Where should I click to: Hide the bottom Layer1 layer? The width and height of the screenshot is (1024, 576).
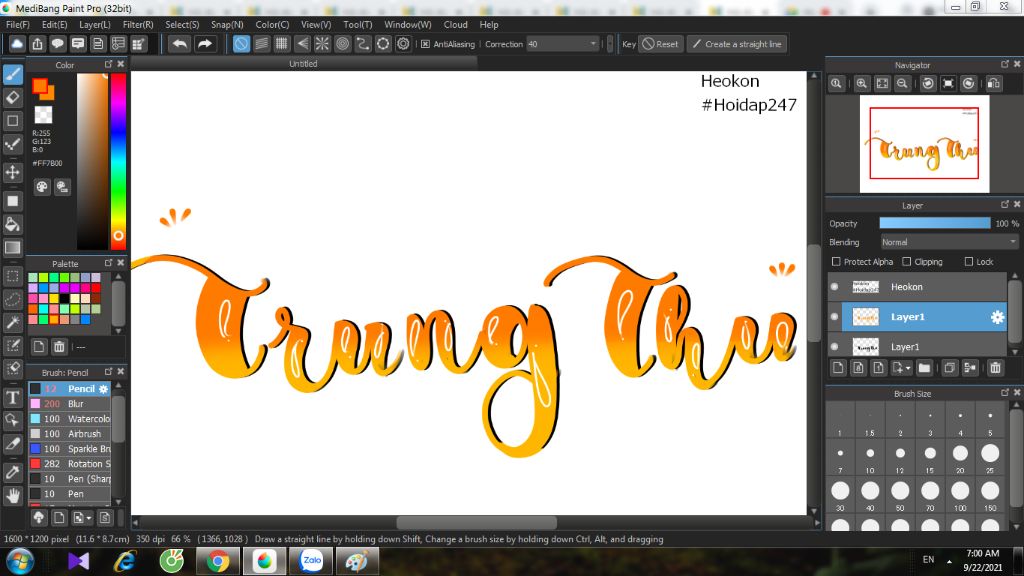click(x=835, y=347)
